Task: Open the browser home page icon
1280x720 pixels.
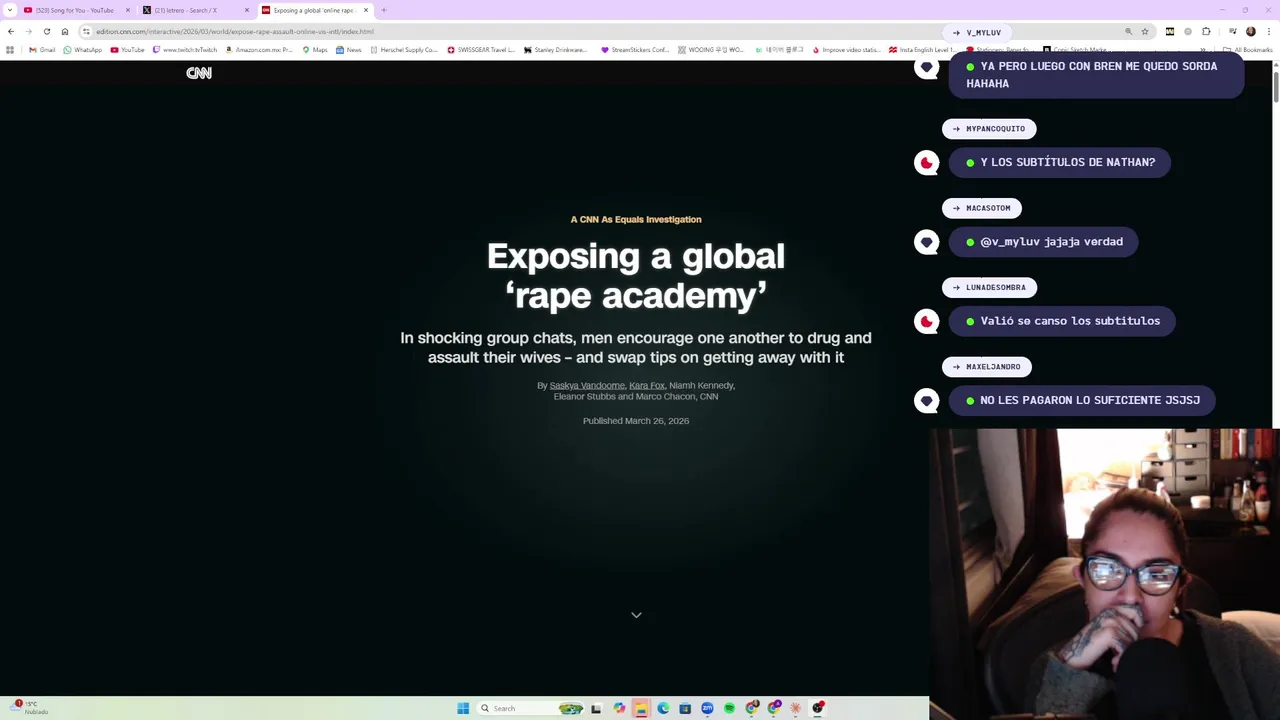Action: click(65, 31)
